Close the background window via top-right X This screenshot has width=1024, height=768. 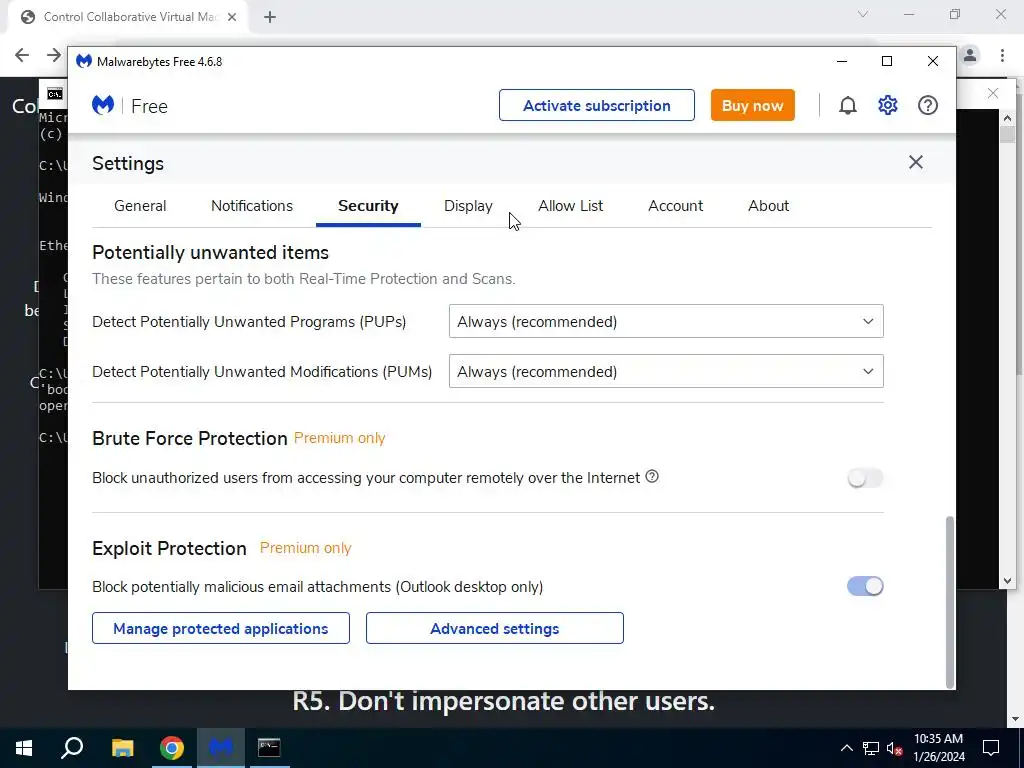point(993,93)
